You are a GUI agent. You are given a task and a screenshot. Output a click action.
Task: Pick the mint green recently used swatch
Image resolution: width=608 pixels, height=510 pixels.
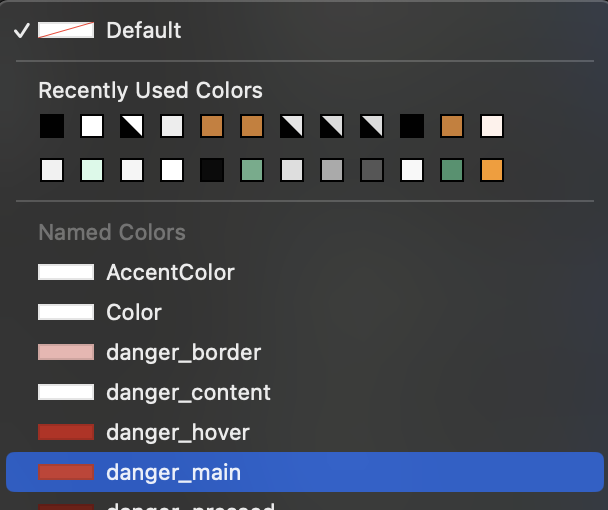pyautogui.click(x=92, y=170)
